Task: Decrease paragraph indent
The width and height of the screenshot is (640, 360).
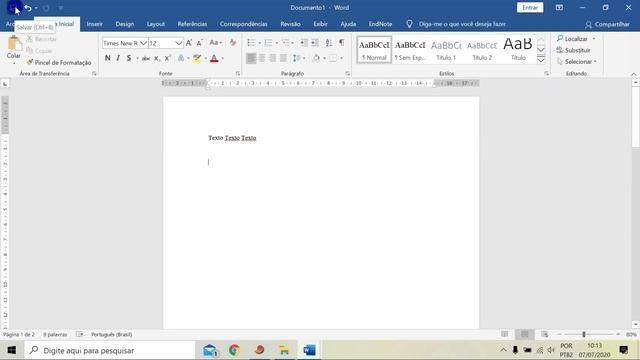Action: [304, 43]
